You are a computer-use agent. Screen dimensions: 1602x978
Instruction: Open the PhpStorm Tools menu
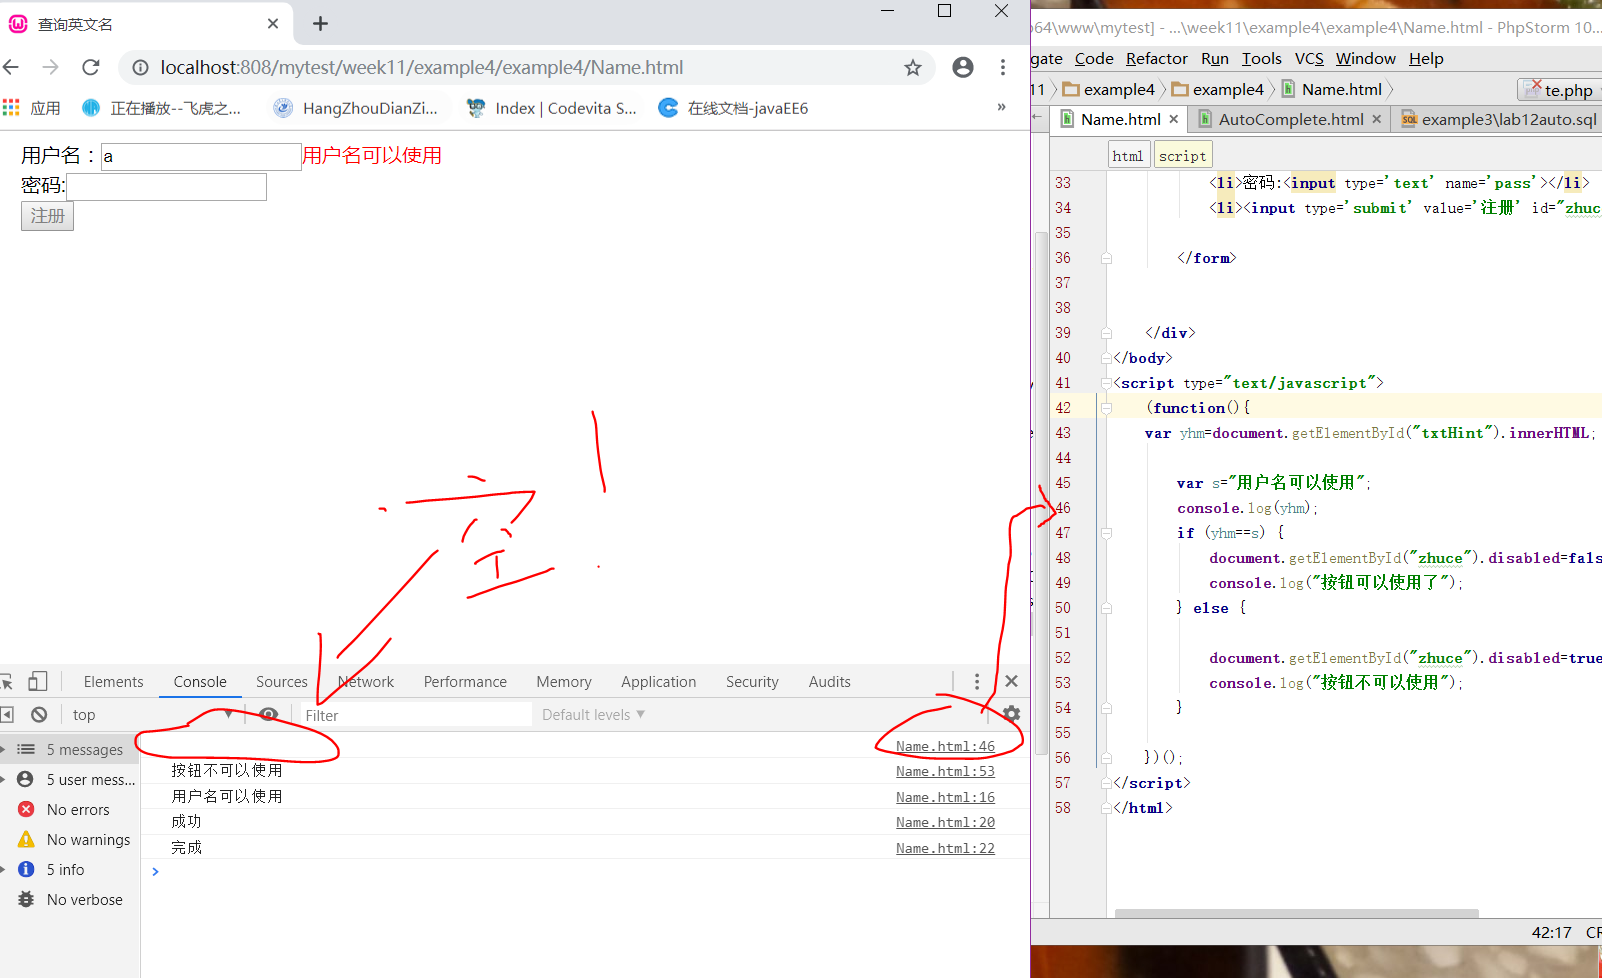coord(1262,58)
